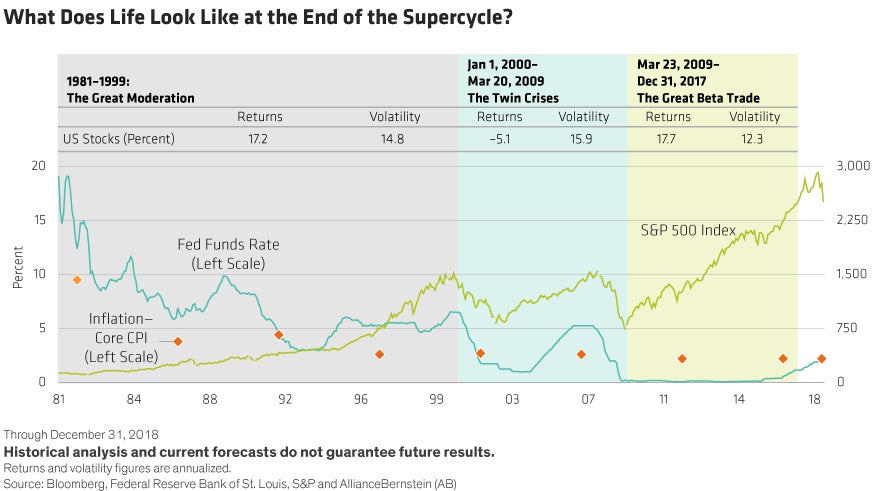880x491 pixels.
Task: Click the 17.2 returns value for US Stocks
Action: click(258, 139)
